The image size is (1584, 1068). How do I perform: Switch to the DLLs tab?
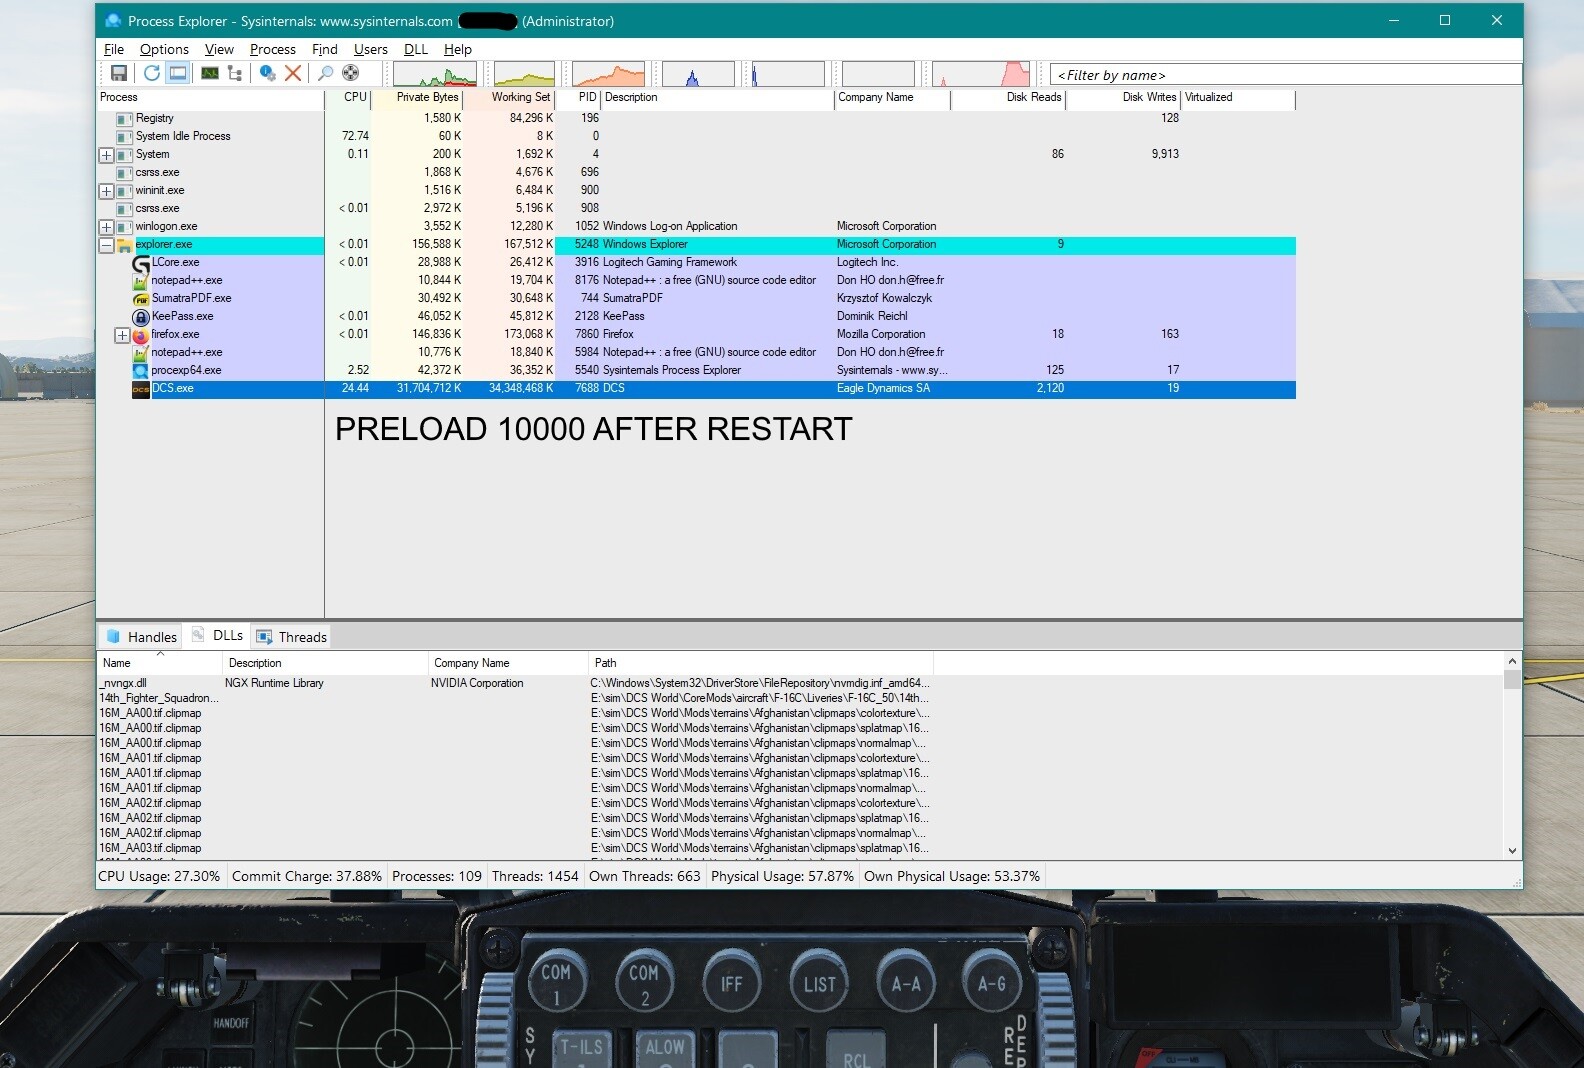pyautogui.click(x=217, y=636)
